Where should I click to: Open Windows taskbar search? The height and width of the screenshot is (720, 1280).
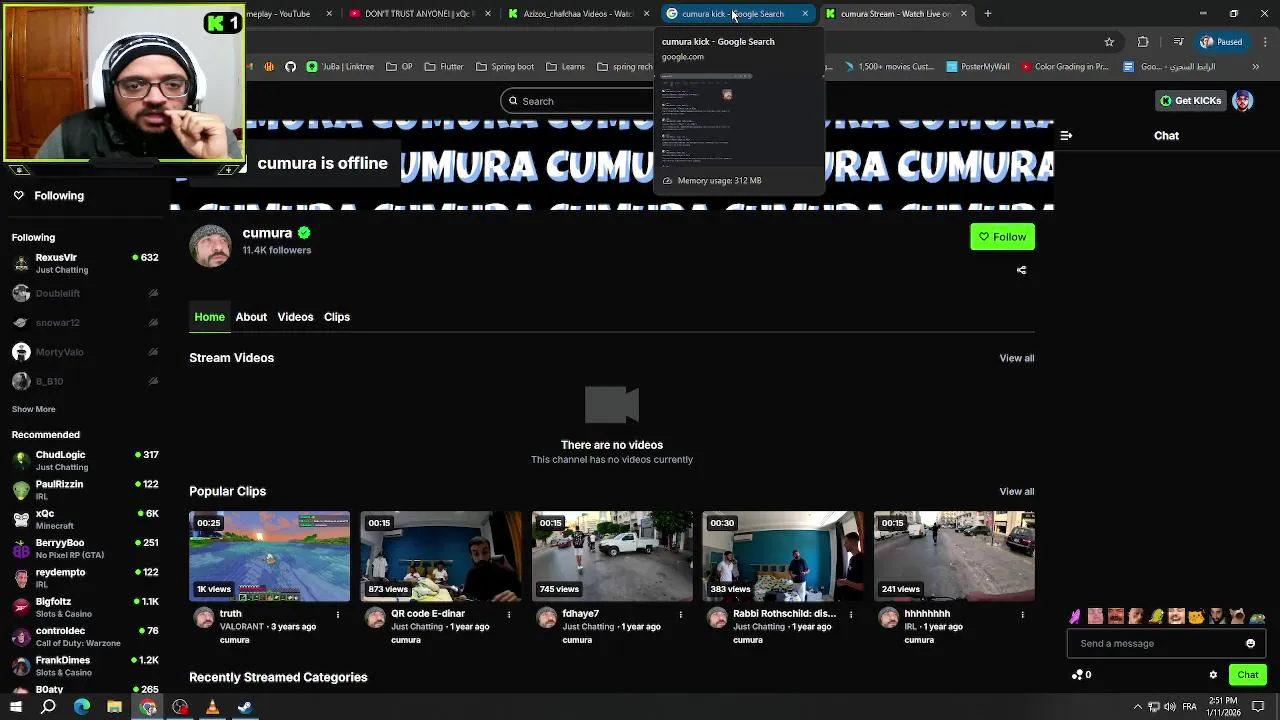point(48,707)
